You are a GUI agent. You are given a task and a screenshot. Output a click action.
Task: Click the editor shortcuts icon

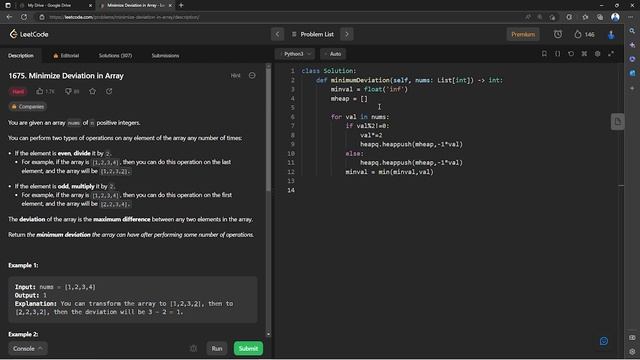[x=584, y=54]
